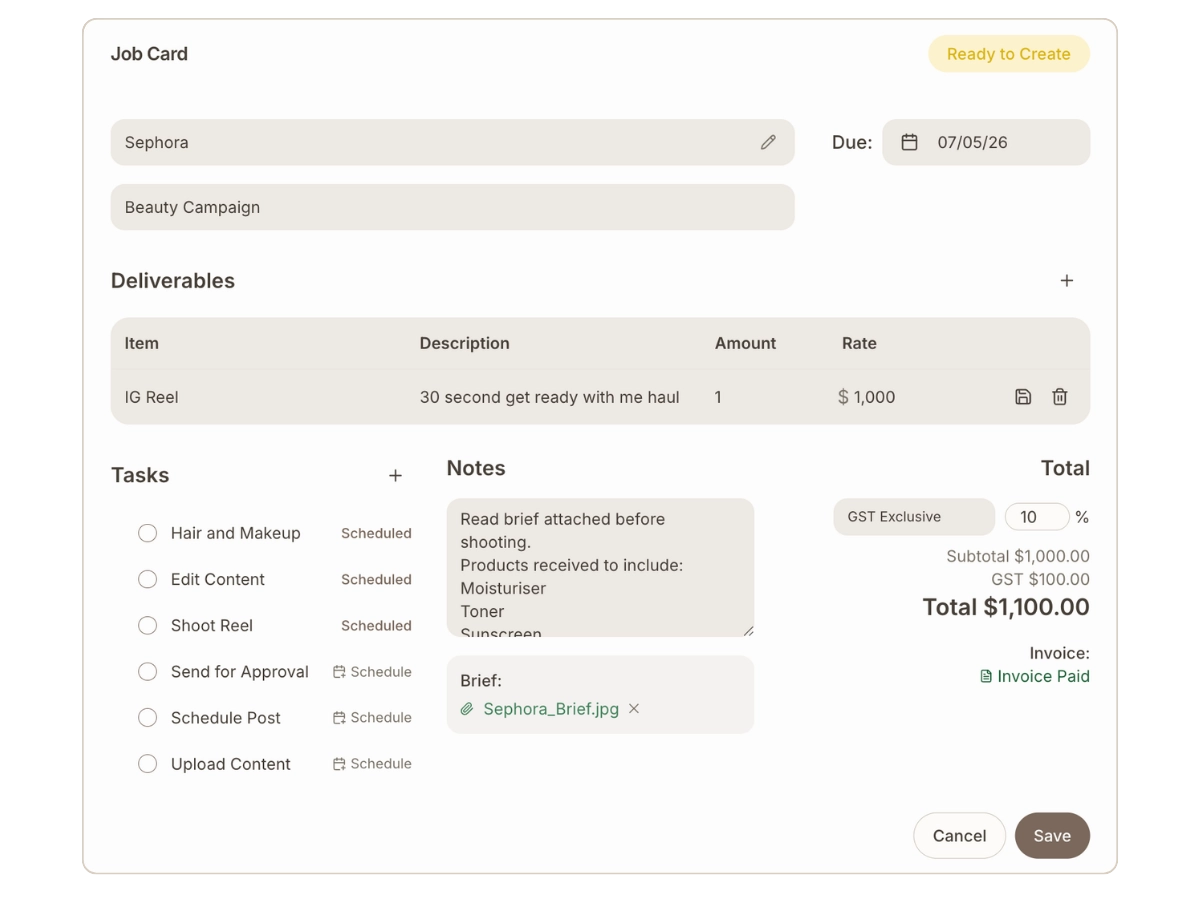Click the Scheduled label for Edit Content
This screenshot has width=1200, height=900.
(376, 579)
